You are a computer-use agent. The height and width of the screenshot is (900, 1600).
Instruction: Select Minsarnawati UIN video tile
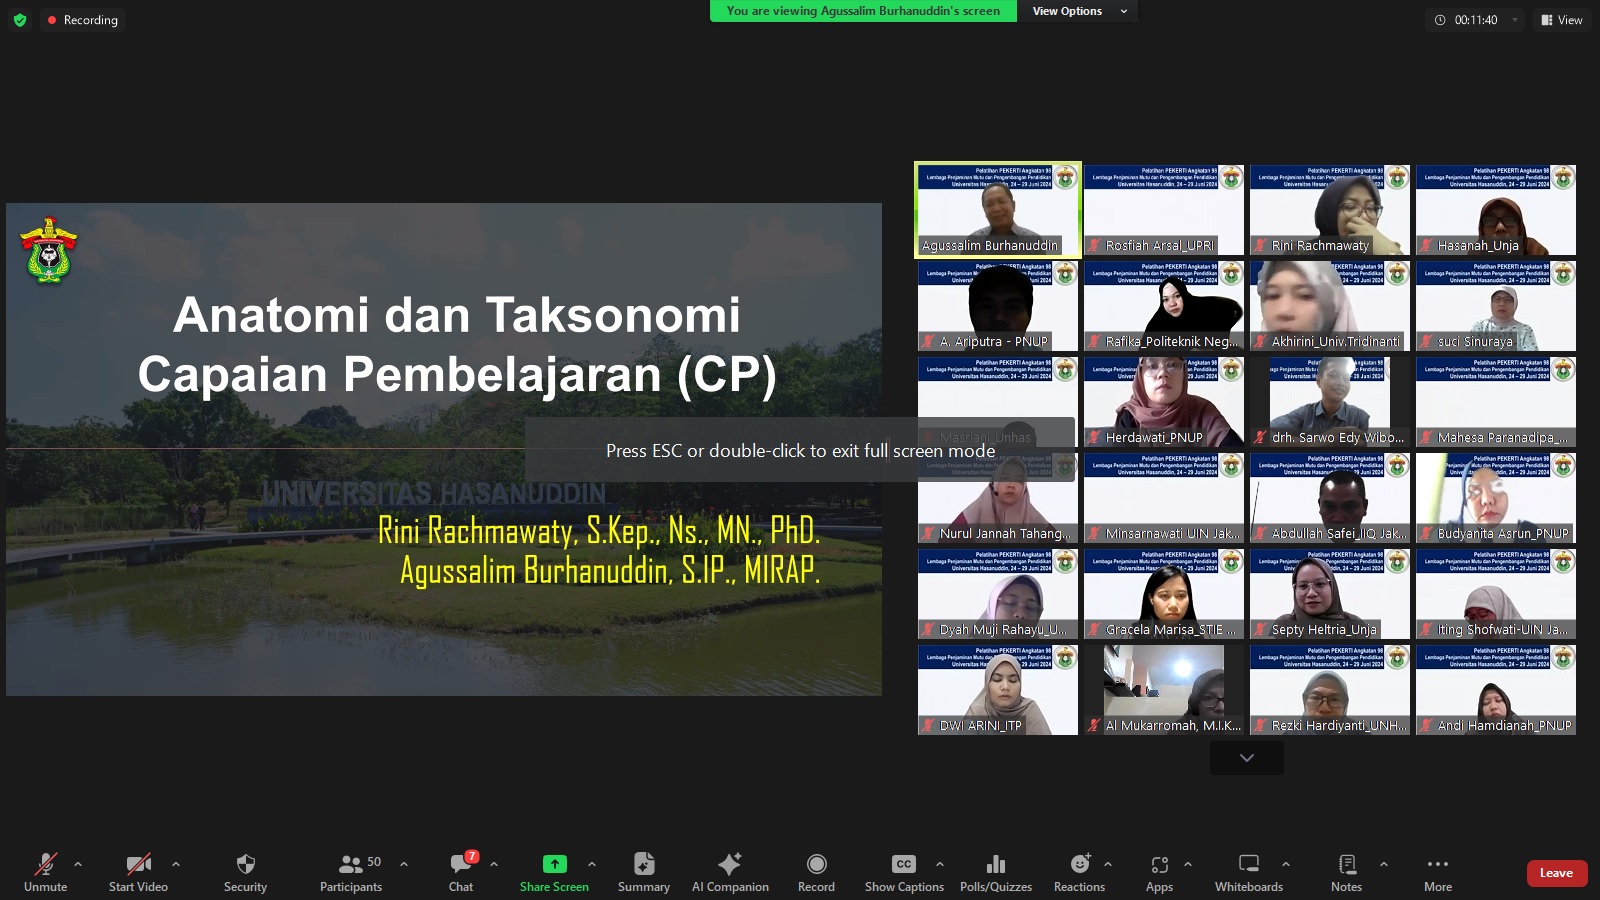click(1164, 498)
